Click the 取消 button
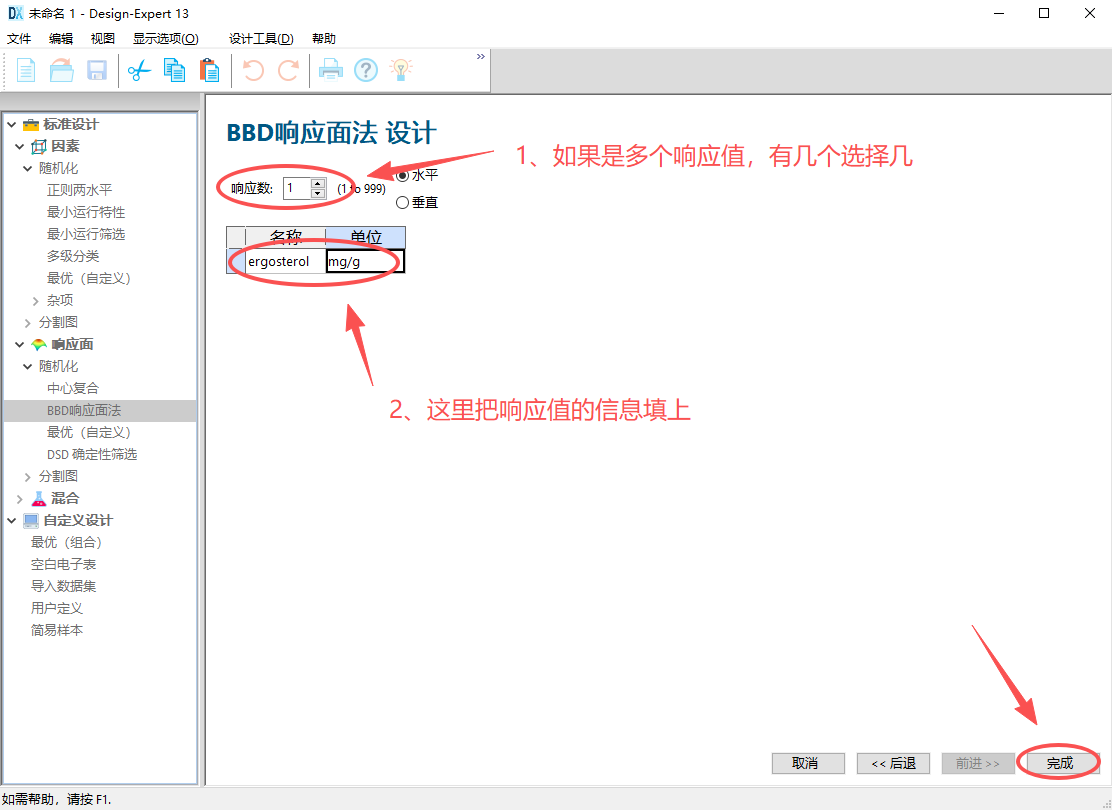This screenshot has width=1112, height=810. pyautogui.click(x=808, y=763)
